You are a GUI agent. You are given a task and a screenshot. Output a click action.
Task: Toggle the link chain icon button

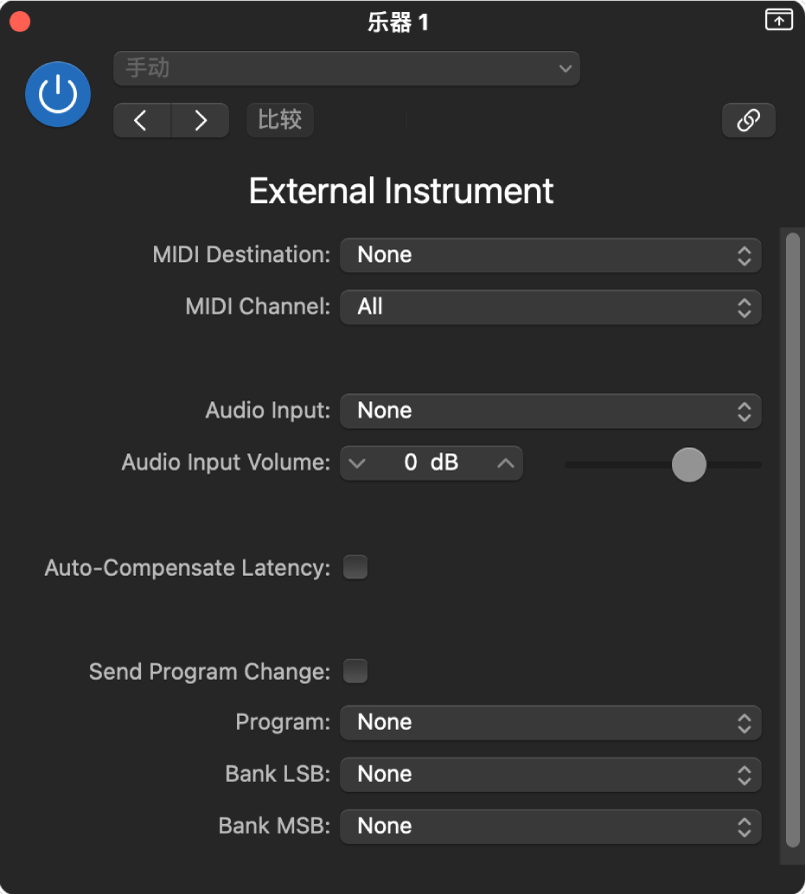(x=748, y=120)
